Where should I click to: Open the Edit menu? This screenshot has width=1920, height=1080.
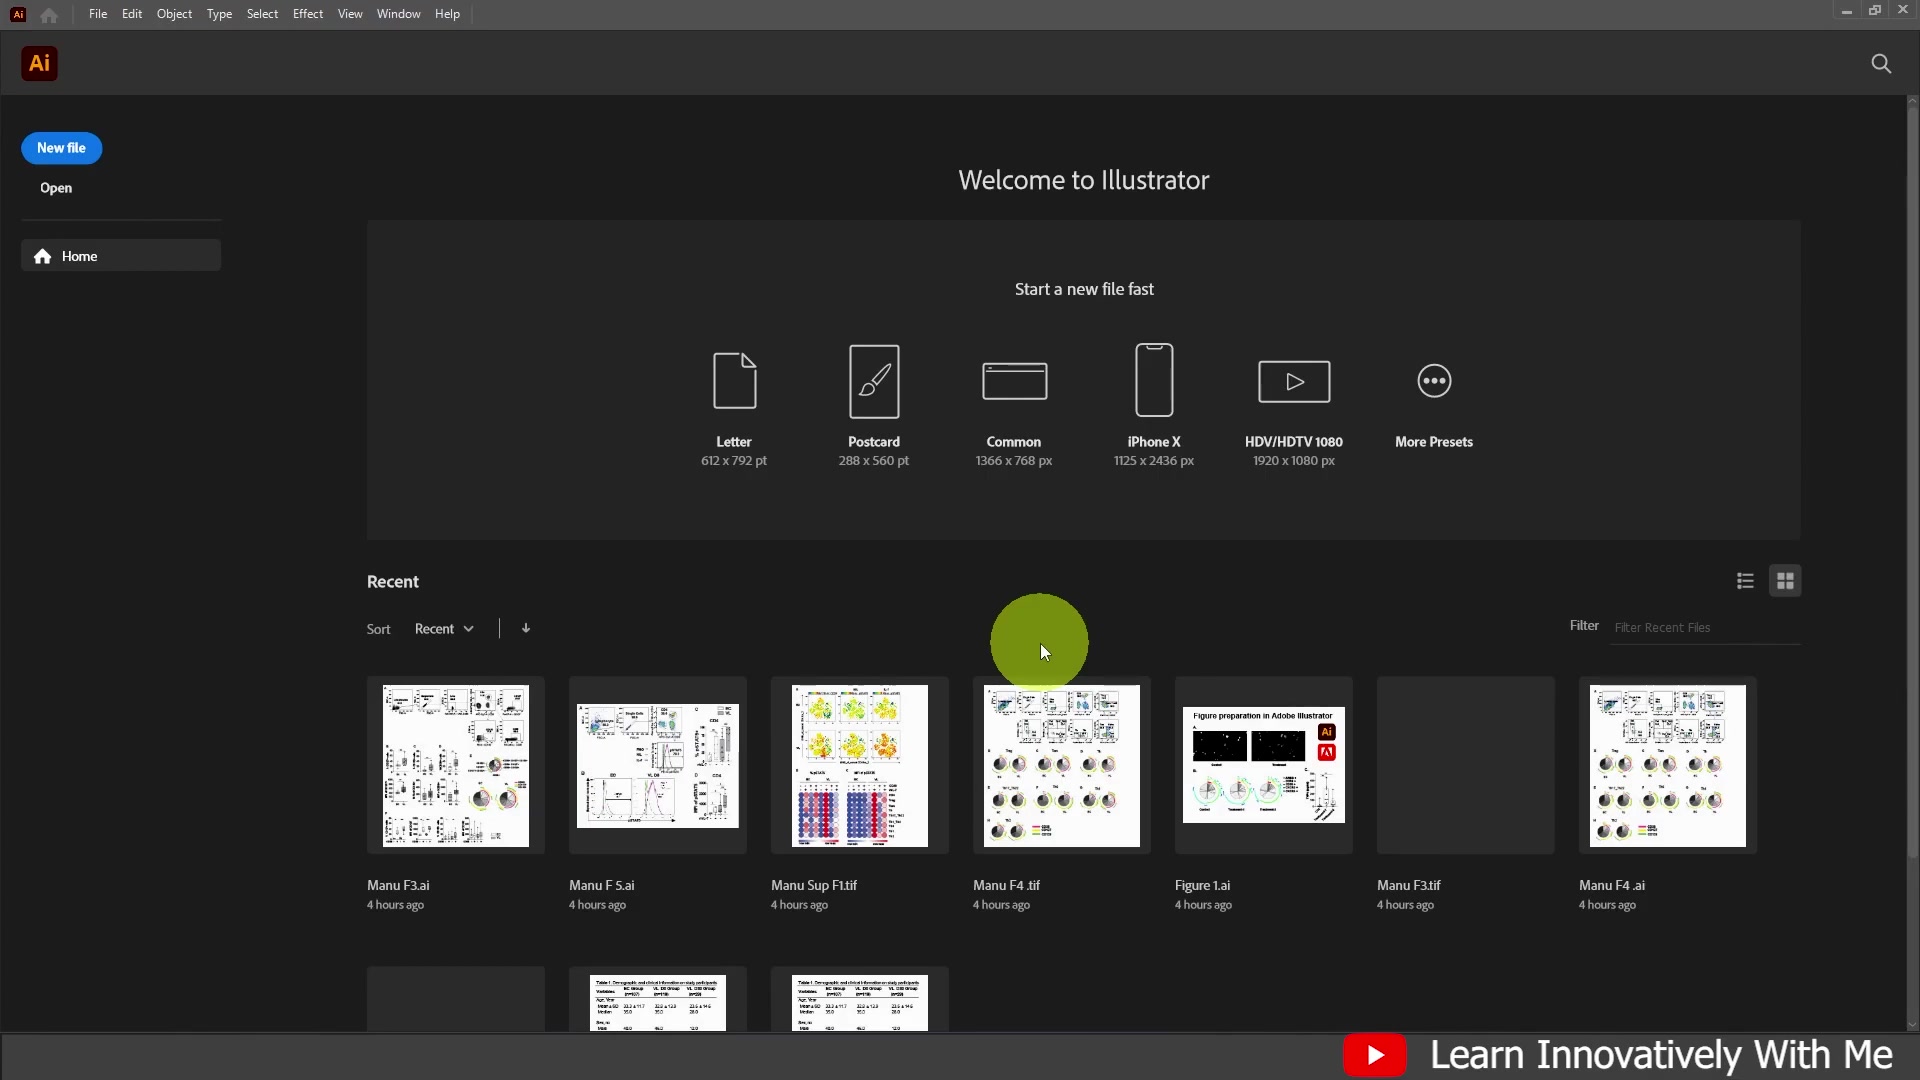coord(132,14)
